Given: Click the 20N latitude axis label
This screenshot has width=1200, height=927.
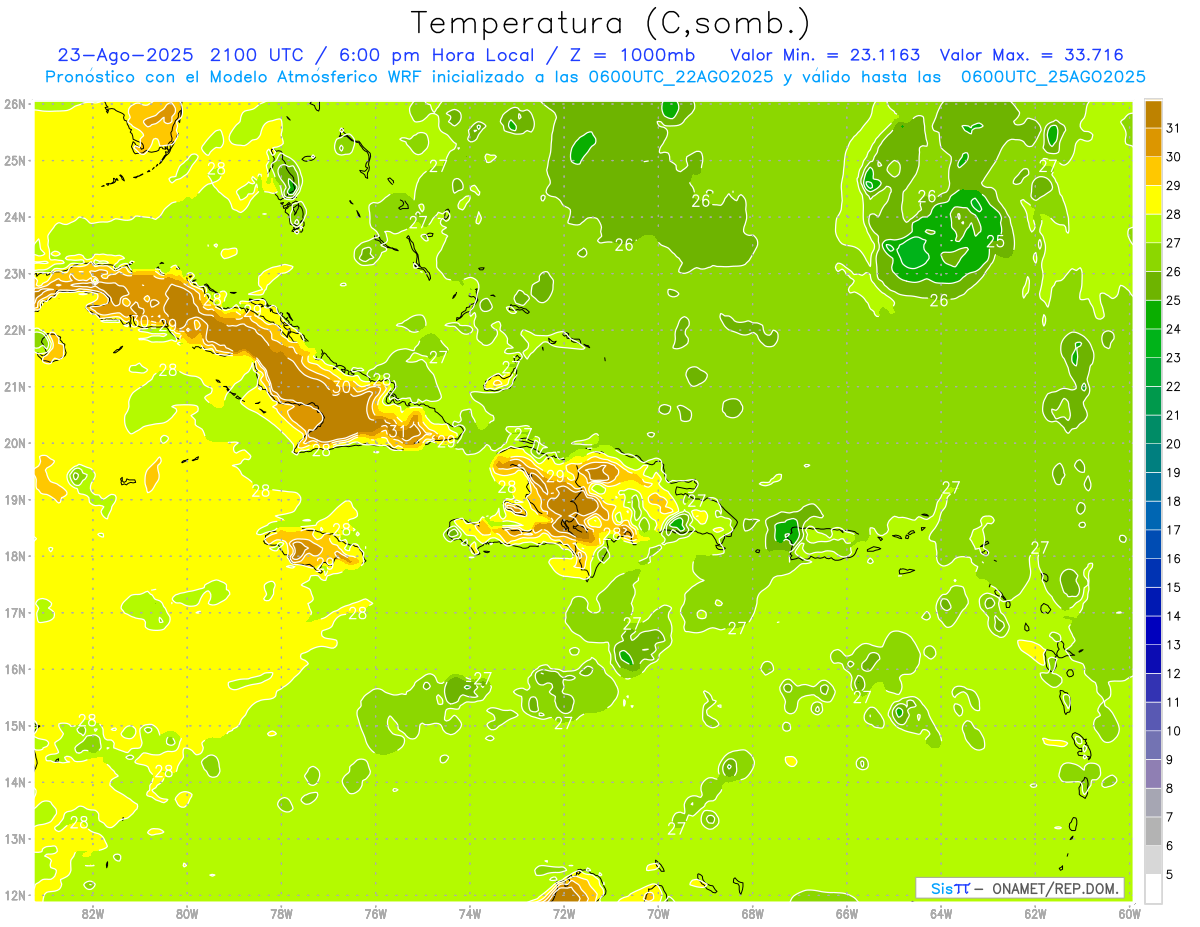Looking at the screenshot, I should 15,442.
